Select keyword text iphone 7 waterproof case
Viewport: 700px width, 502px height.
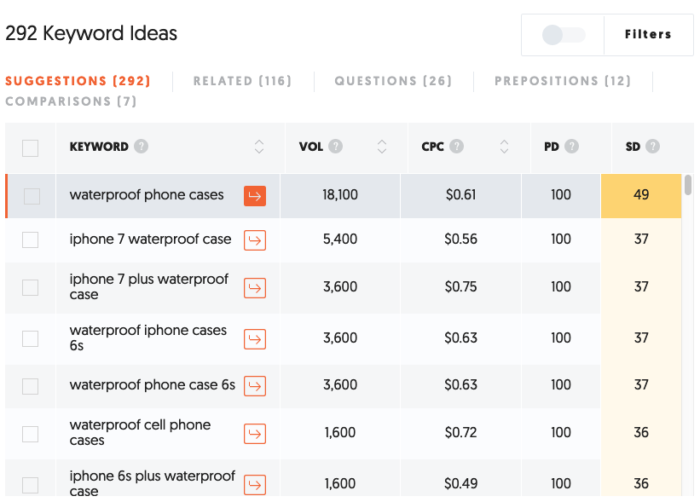(x=150, y=239)
